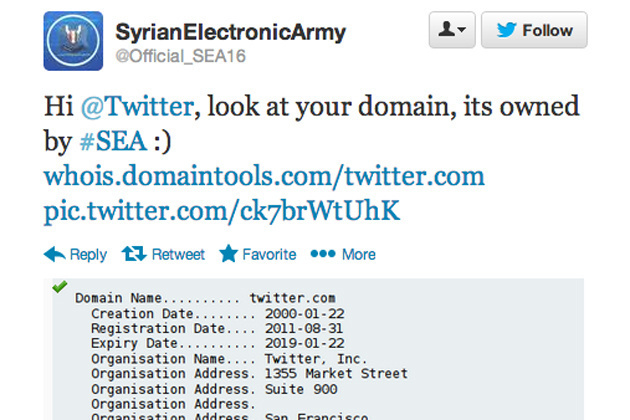Screen dimensions: 630x420
Task: Click the Retweet arrows icon
Action: pos(134,254)
